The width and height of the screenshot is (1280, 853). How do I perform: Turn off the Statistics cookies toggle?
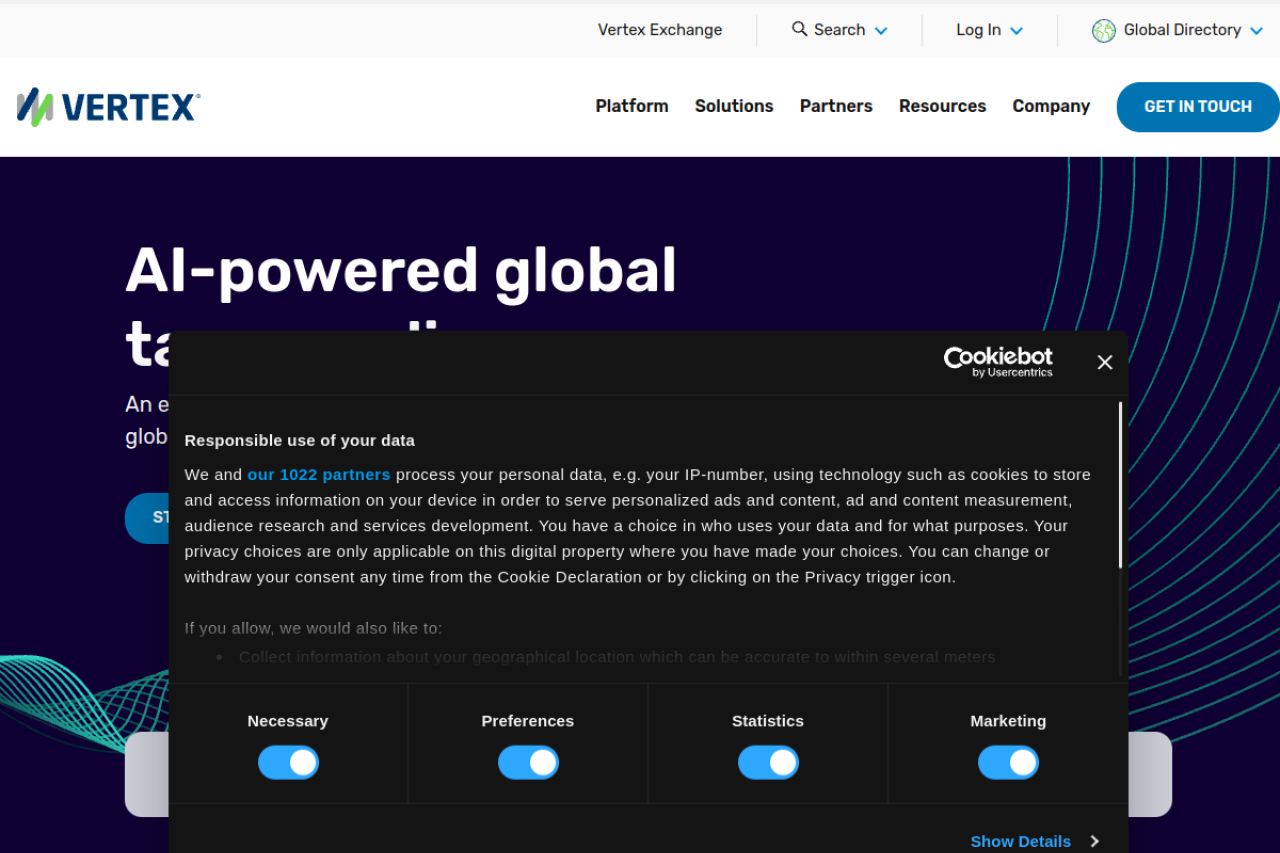tap(768, 763)
